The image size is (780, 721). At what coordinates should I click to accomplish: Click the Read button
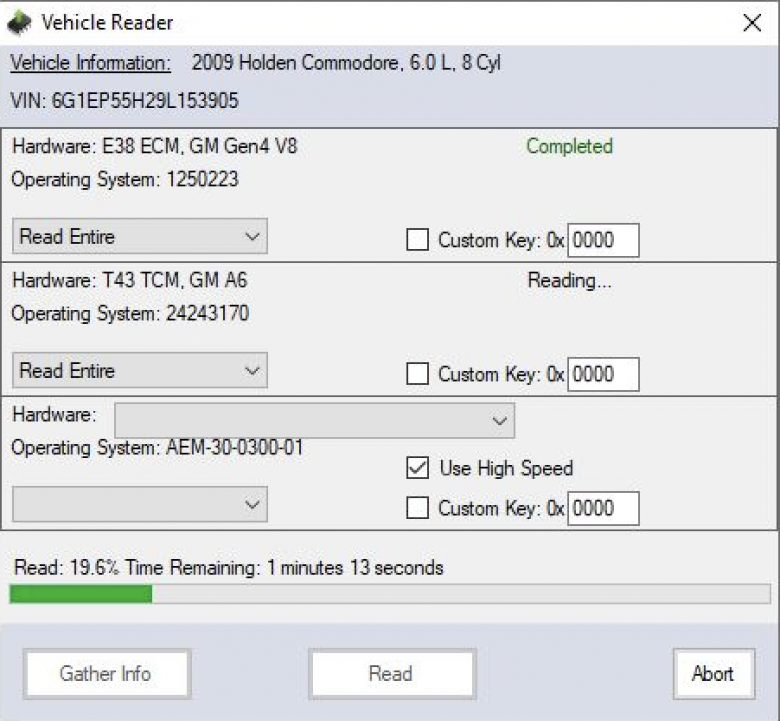[392, 674]
